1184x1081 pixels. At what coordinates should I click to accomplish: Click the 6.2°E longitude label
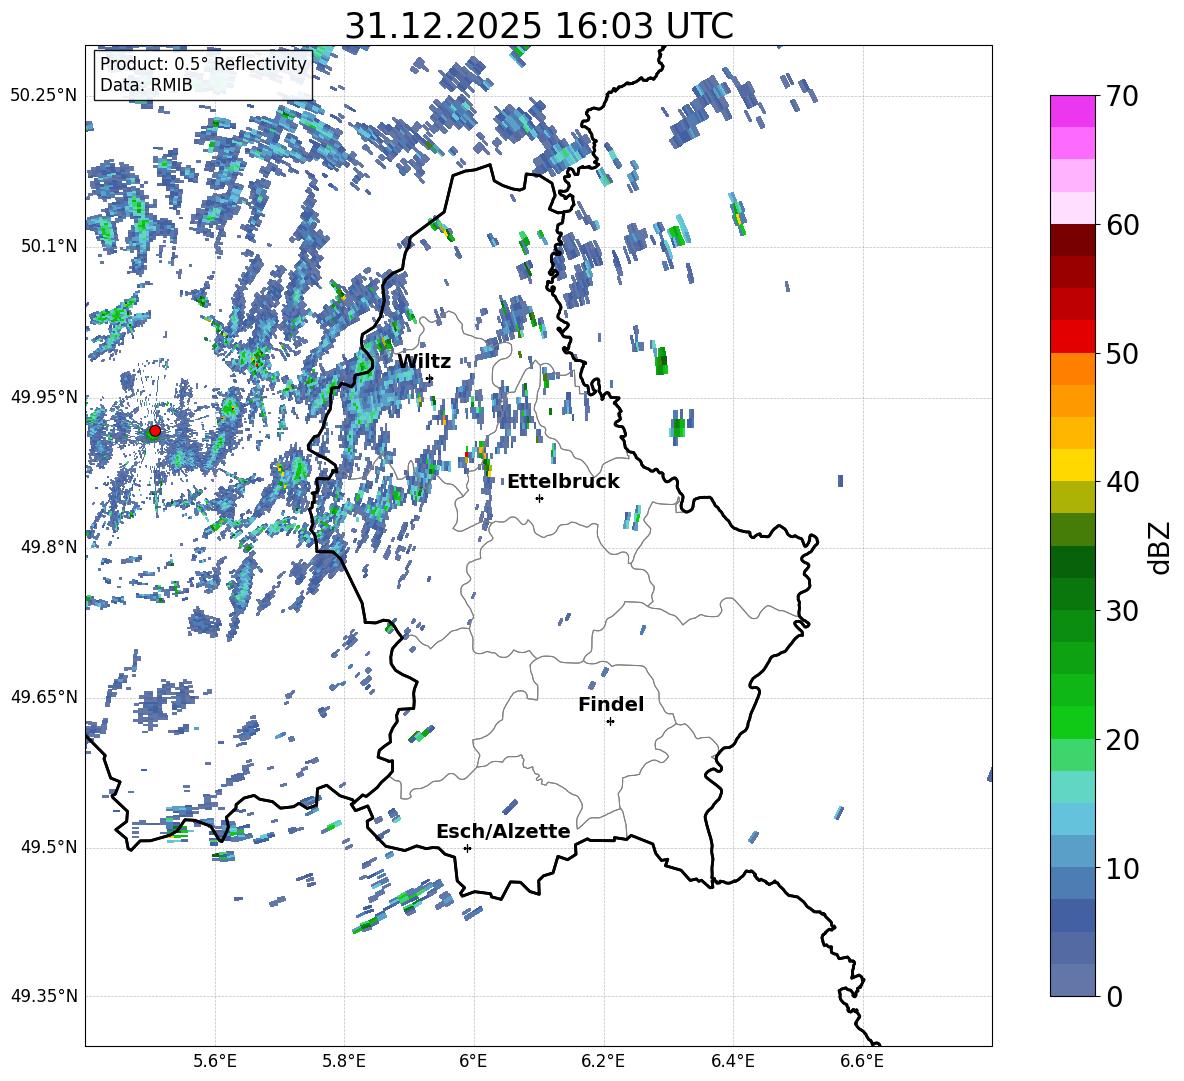click(x=603, y=1061)
